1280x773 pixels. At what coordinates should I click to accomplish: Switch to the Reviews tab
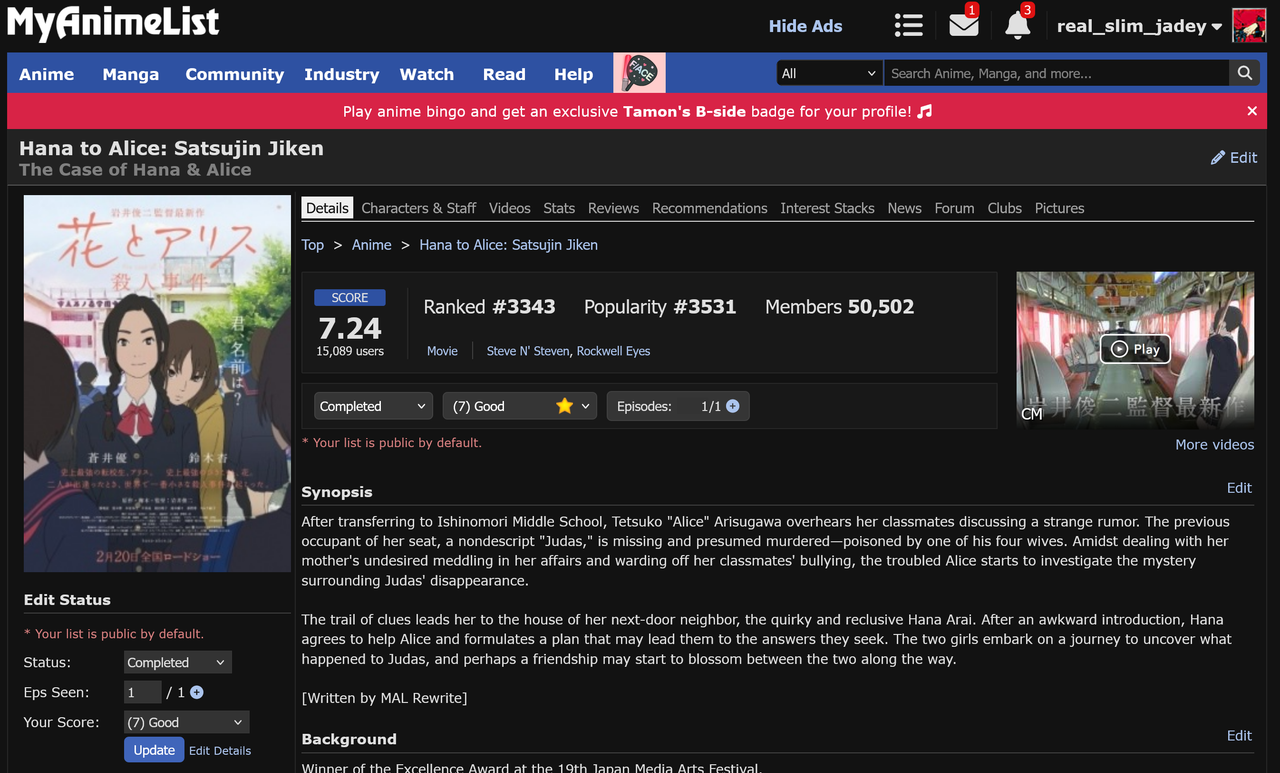coord(613,208)
